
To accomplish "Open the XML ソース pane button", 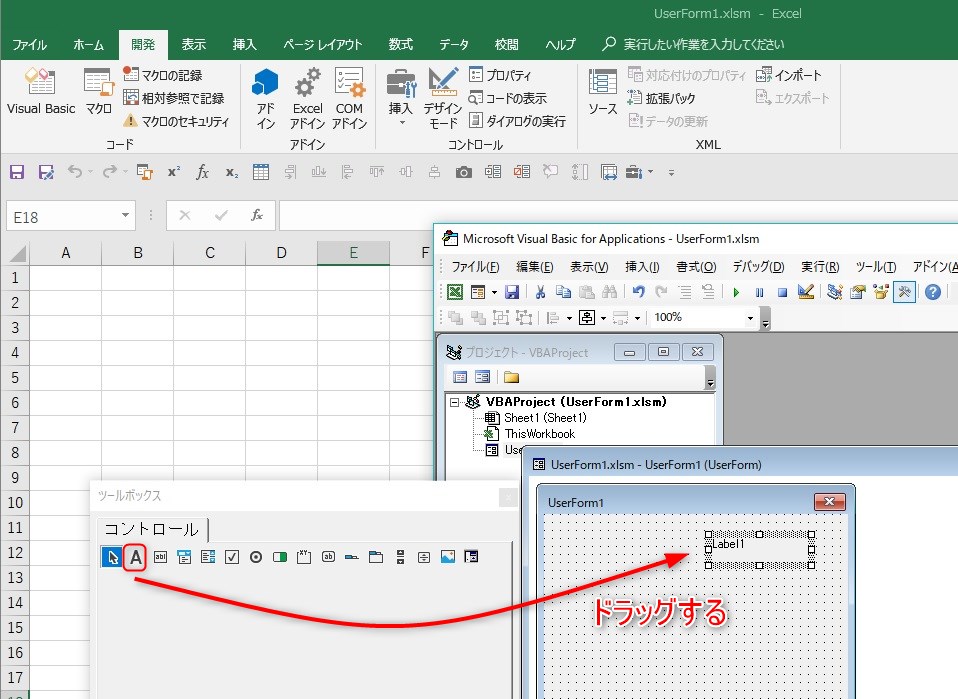I will (x=602, y=91).
